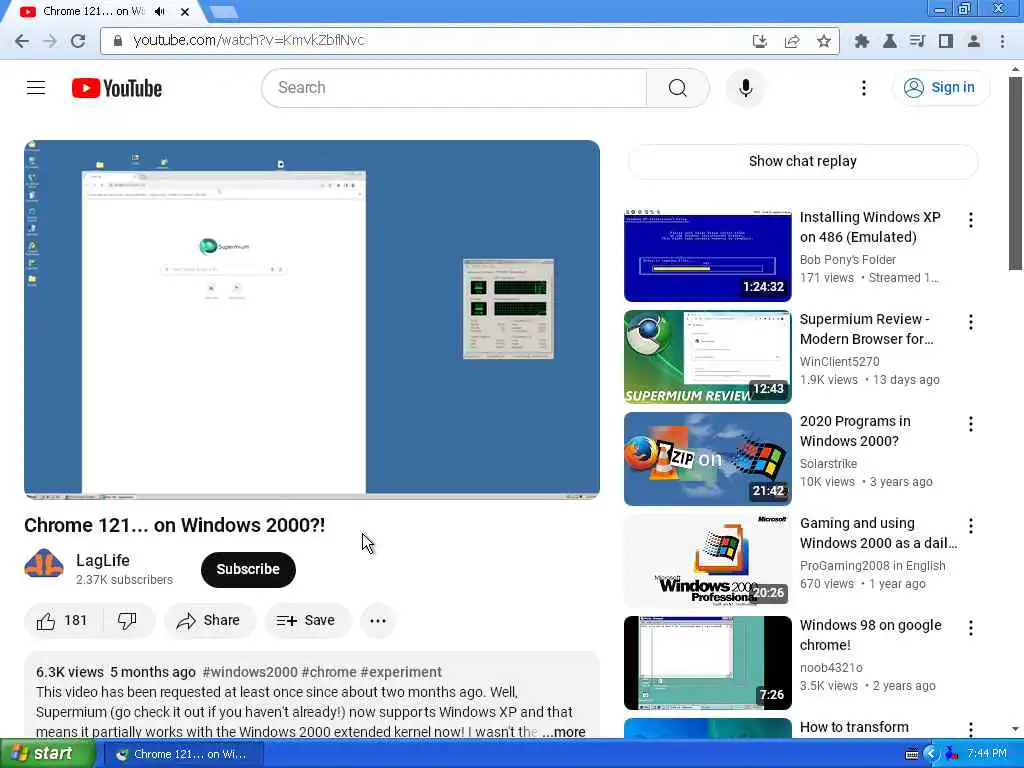Open a new tab with tab button

coord(224,12)
